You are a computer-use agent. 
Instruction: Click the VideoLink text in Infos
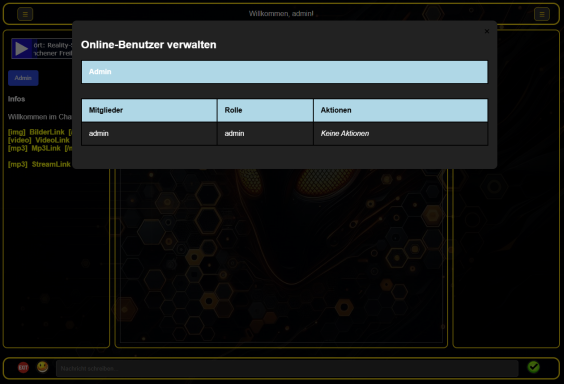point(52,140)
